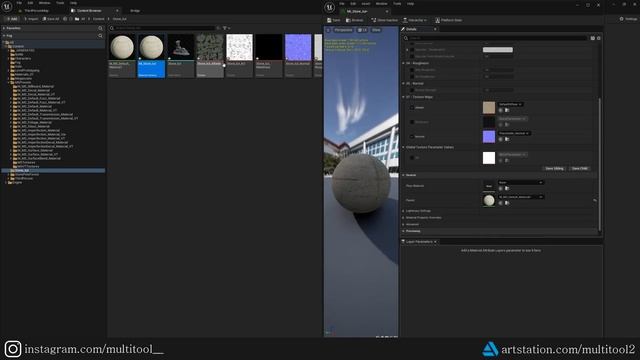The width and height of the screenshot is (640, 360).
Task: Focus the Content Browser asset search field
Action: pyautogui.click(x=165, y=28)
